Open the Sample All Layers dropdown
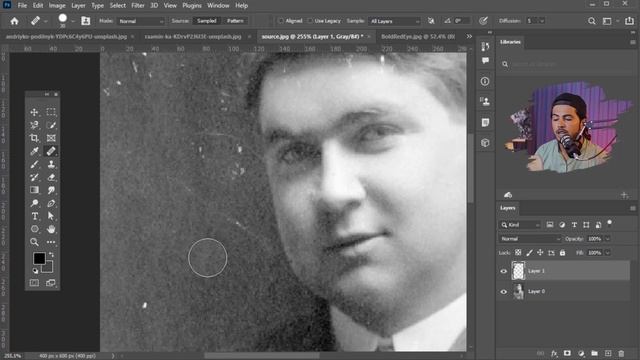The height and width of the screenshot is (360, 640). point(394,21)
